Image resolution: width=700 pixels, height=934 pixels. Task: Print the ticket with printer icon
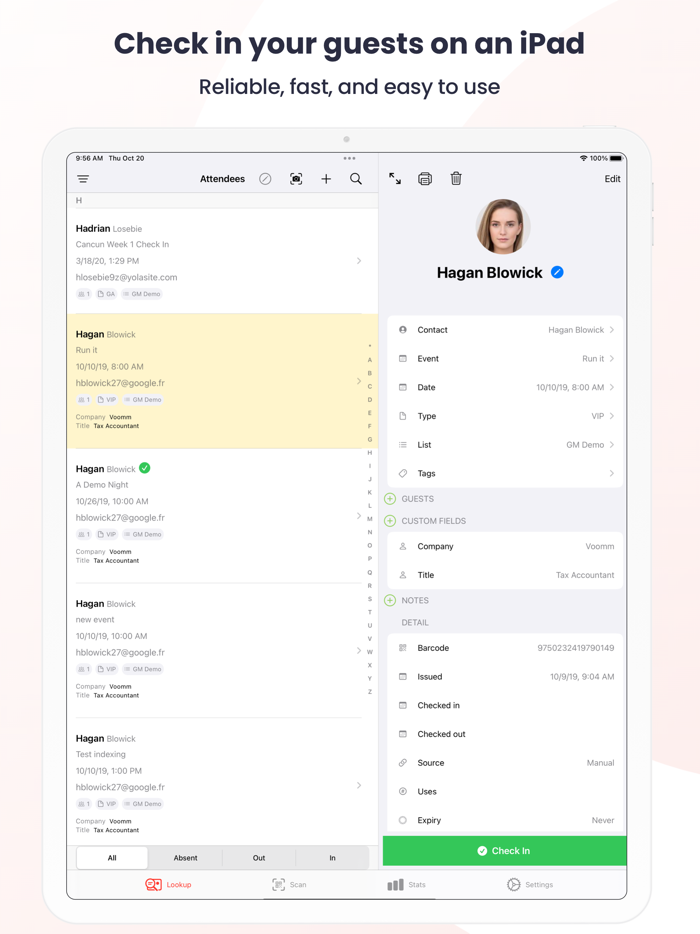[425, 178]
